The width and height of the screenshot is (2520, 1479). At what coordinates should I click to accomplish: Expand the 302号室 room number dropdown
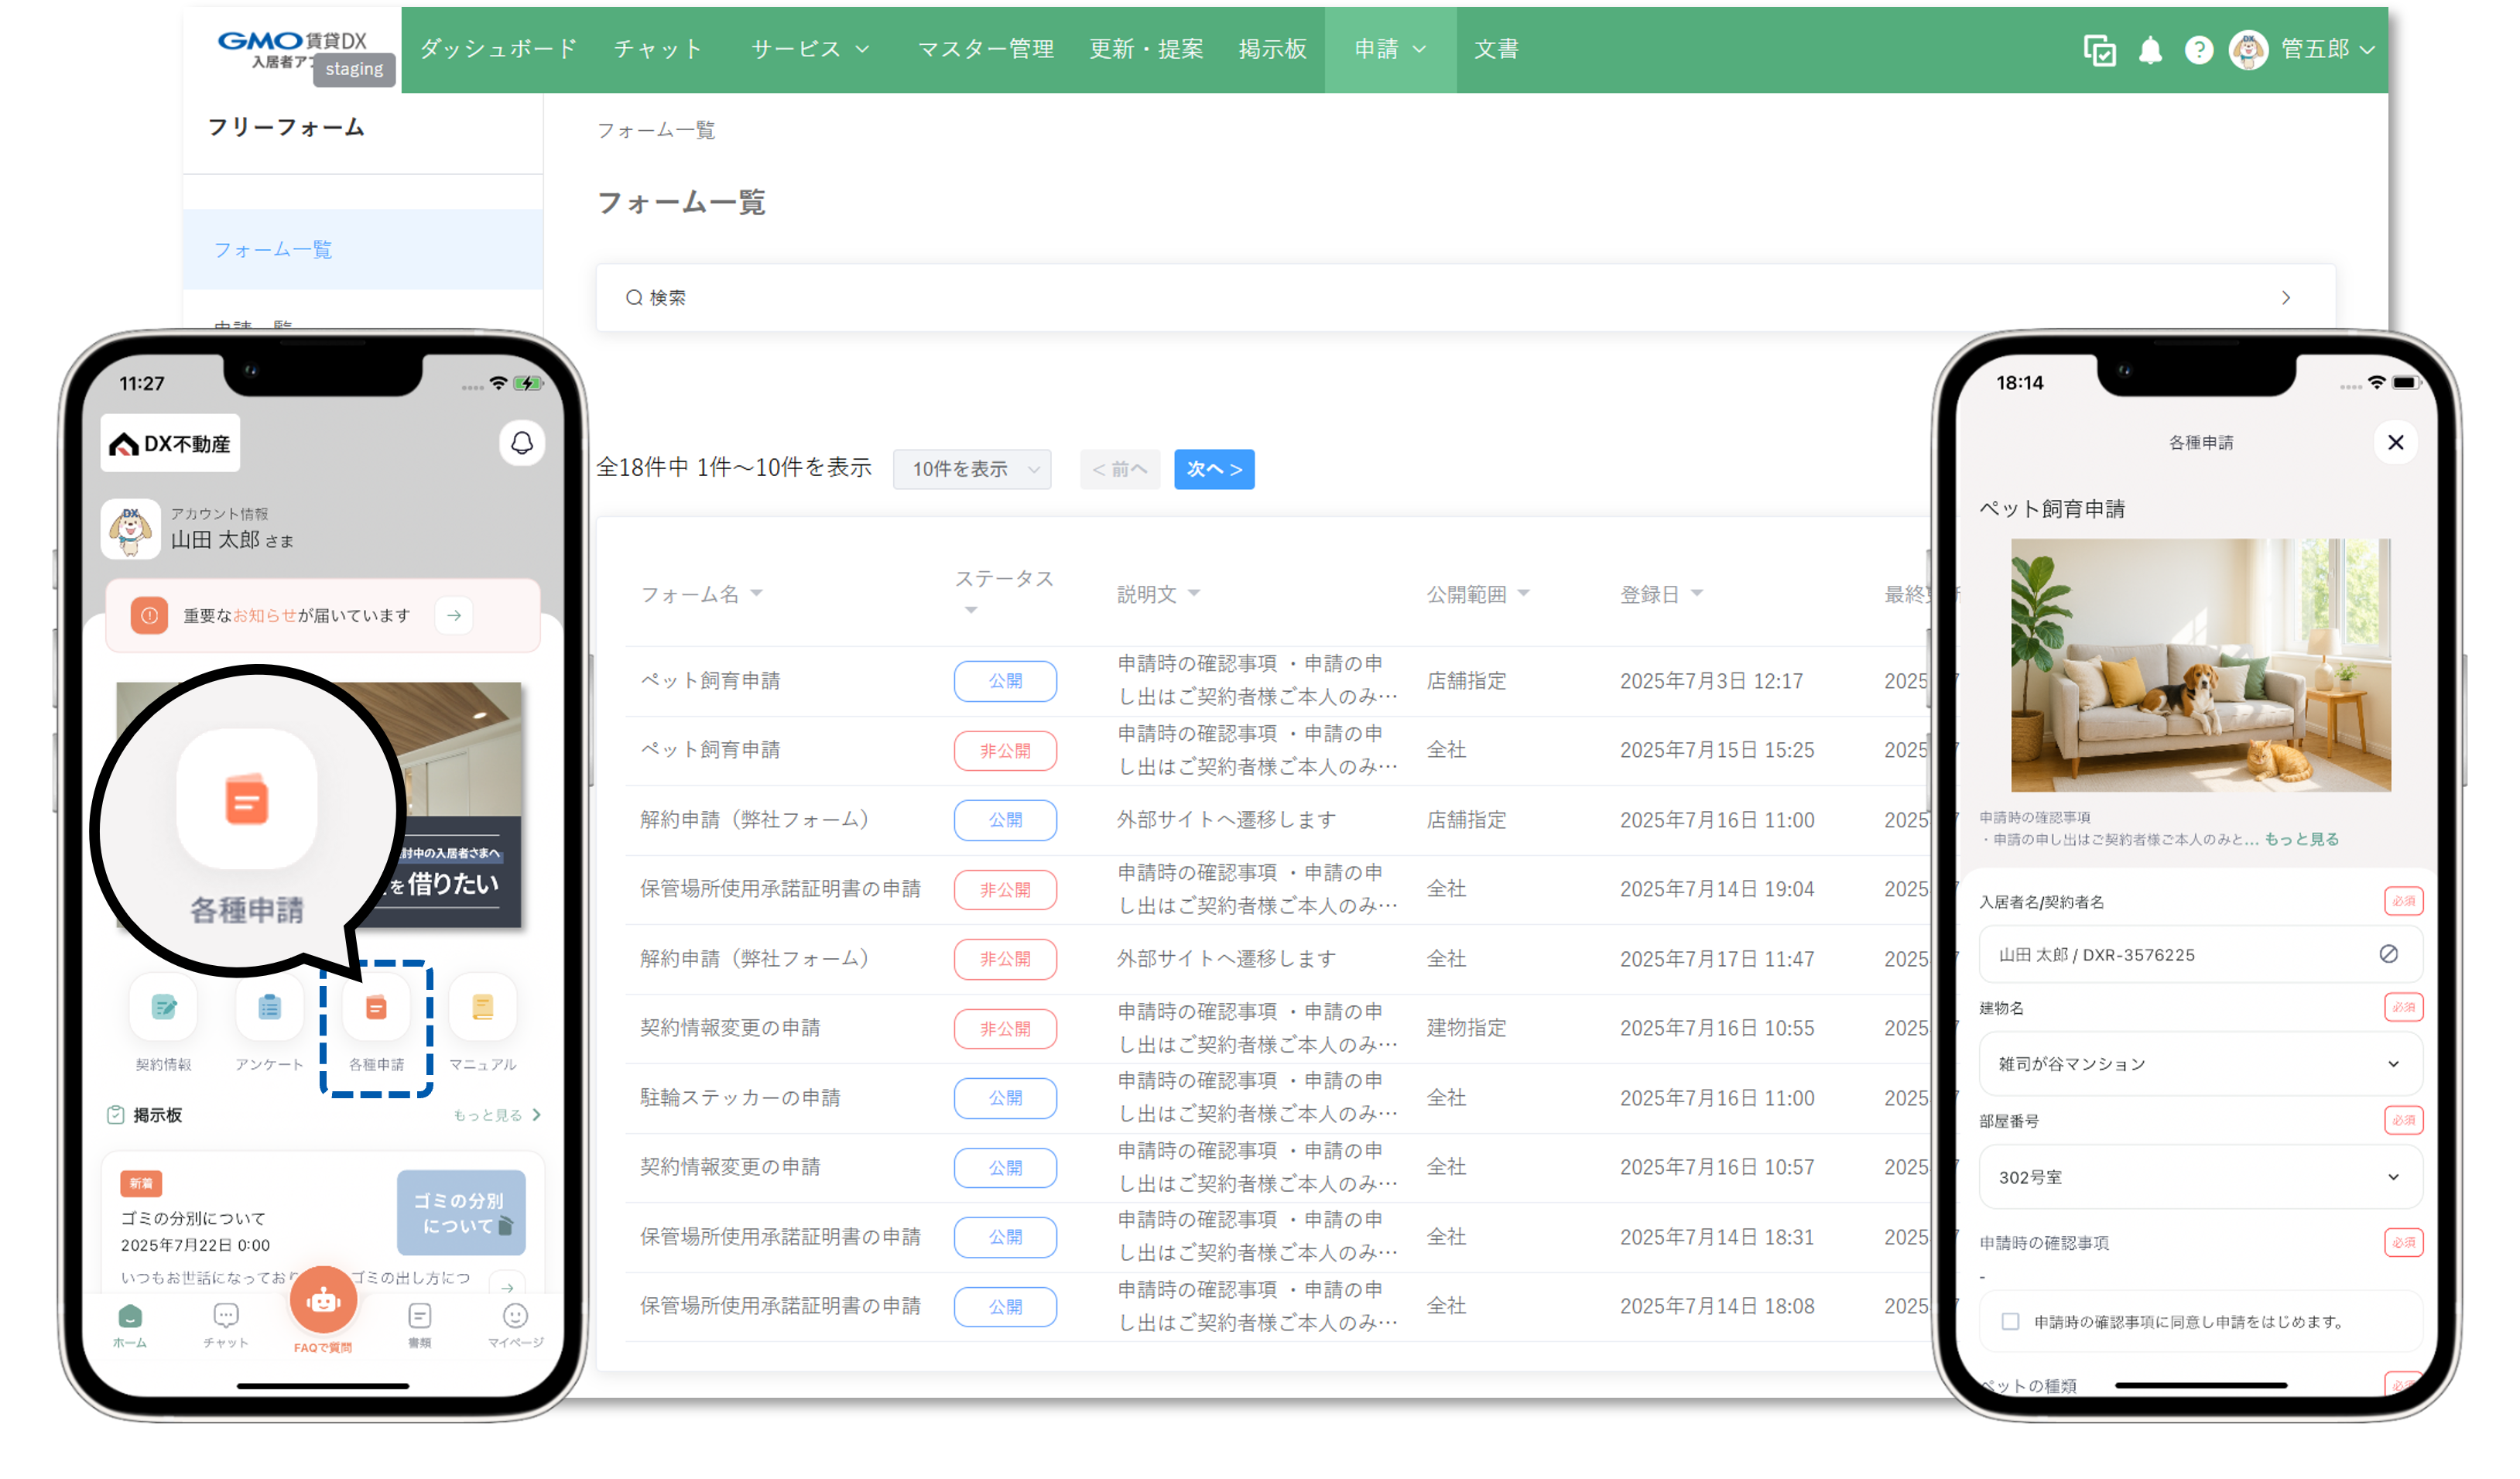2199,1177
